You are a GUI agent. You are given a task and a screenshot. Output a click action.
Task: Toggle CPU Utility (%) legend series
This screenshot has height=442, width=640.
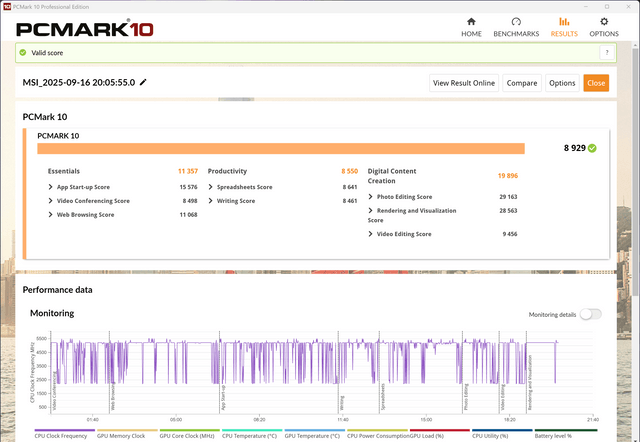pyautogui.click(x=502, y=434)
